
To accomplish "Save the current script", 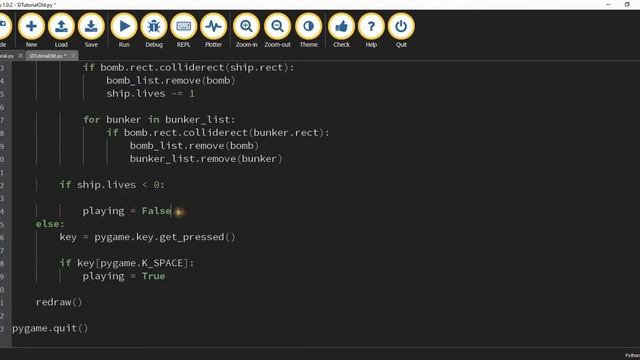I will 91,30.
